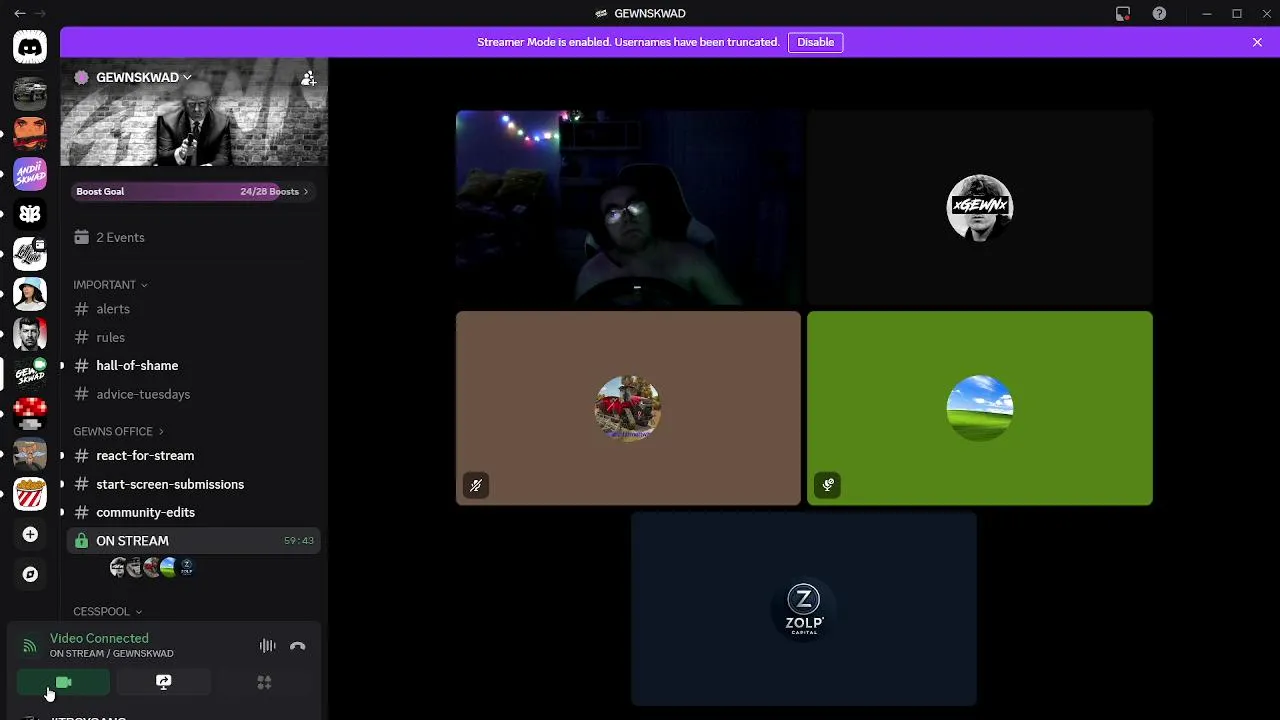The height and width of the screenshot is (720, 1280).
Task: Collapse the IMPORTANT category
Action: tap(110, 285)
